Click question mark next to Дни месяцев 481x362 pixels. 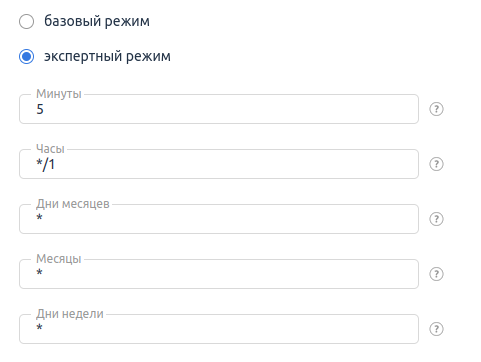(x=436, y=219)
